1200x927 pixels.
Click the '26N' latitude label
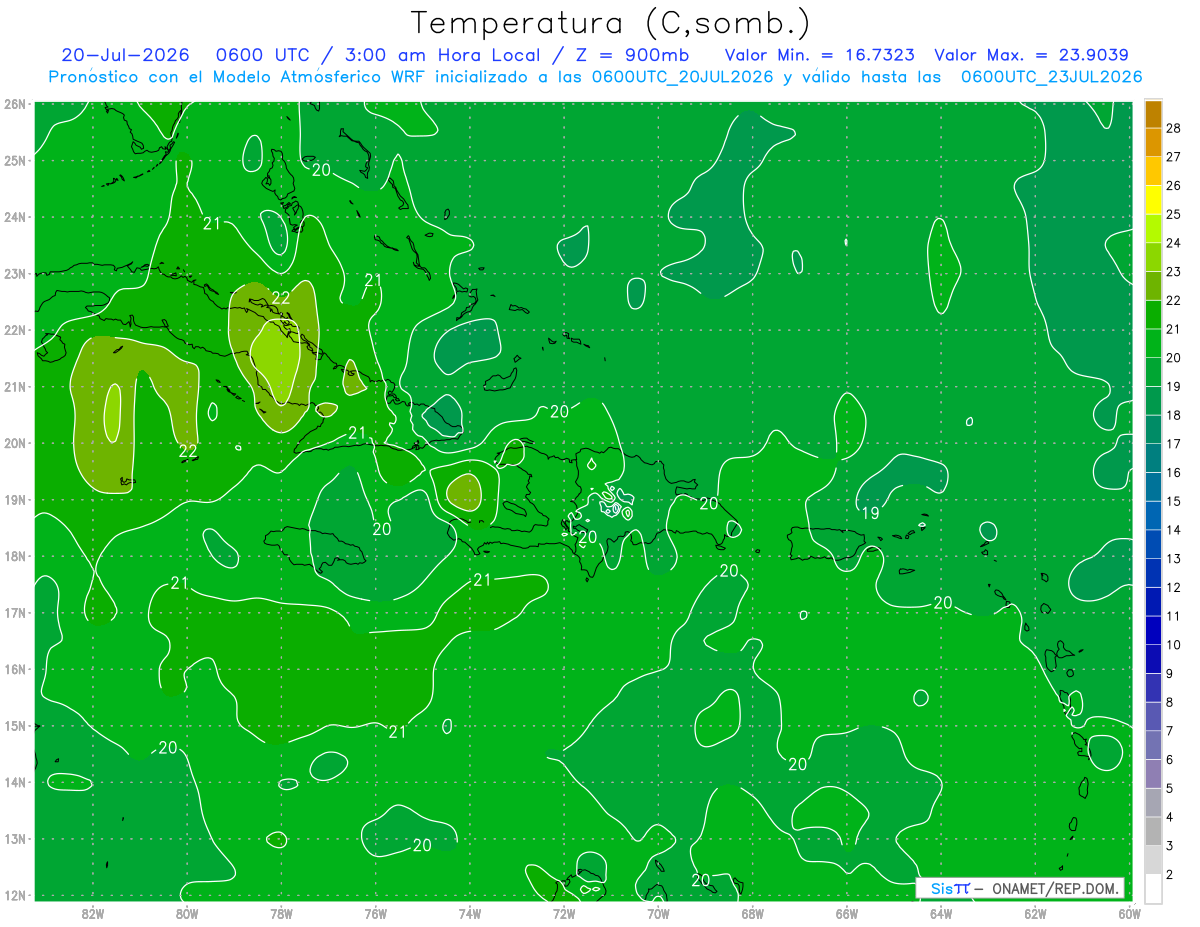(x=15, y=104)
